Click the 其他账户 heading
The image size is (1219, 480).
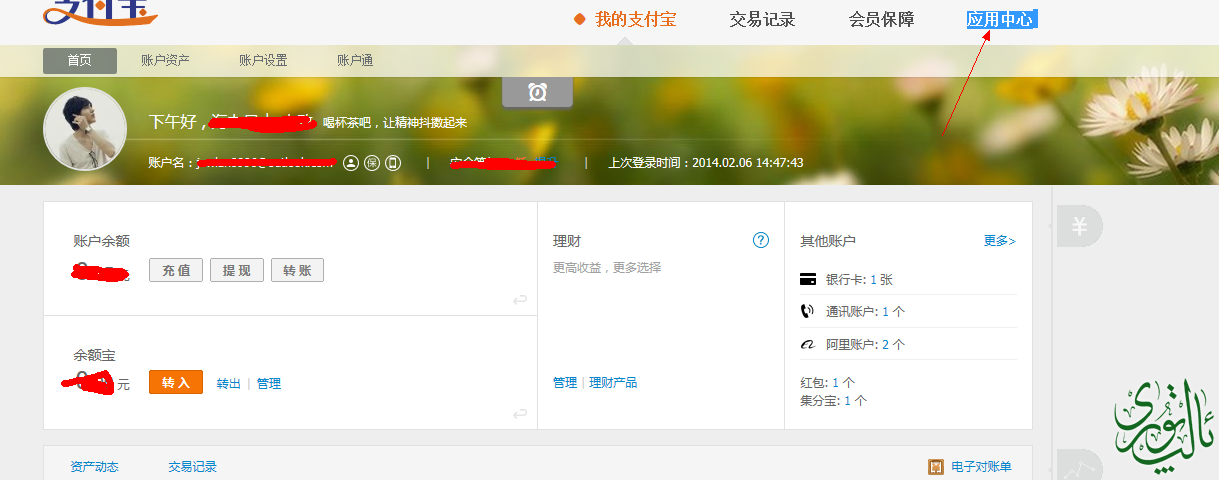pos(828,241)
